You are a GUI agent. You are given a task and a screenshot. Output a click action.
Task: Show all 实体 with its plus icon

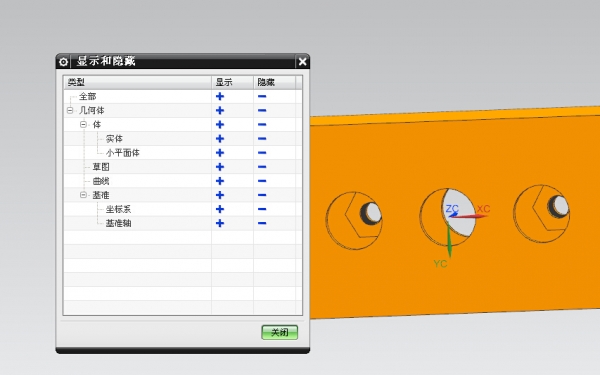tap(220, 139)
